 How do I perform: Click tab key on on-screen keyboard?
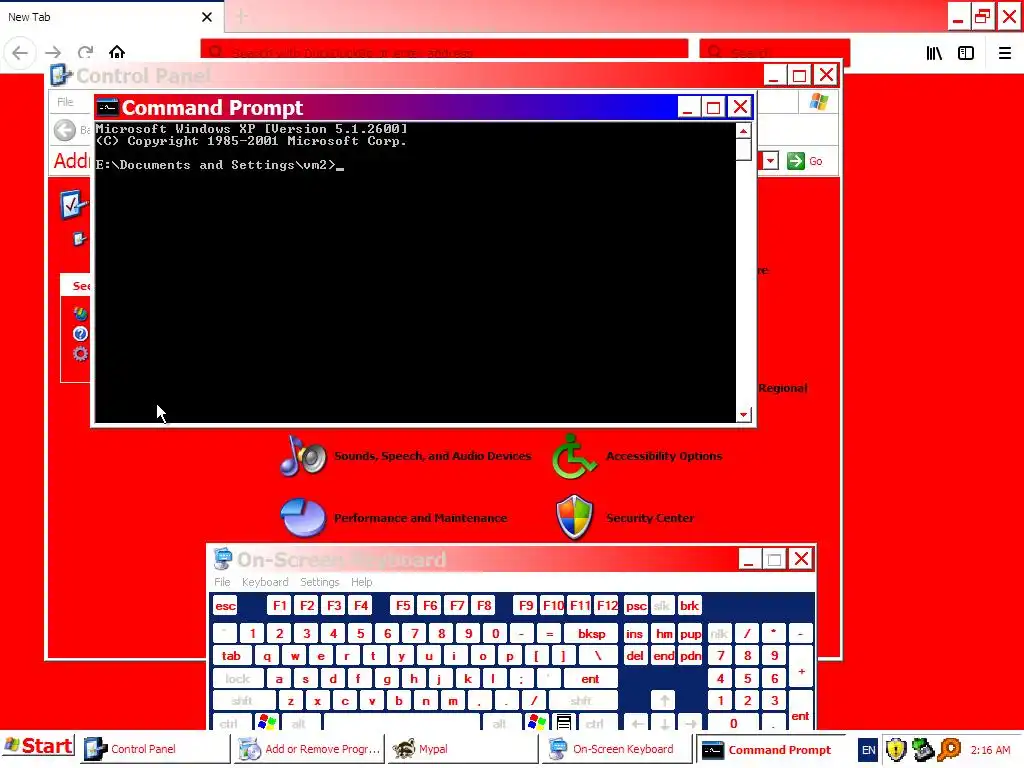tap(231, 656)
